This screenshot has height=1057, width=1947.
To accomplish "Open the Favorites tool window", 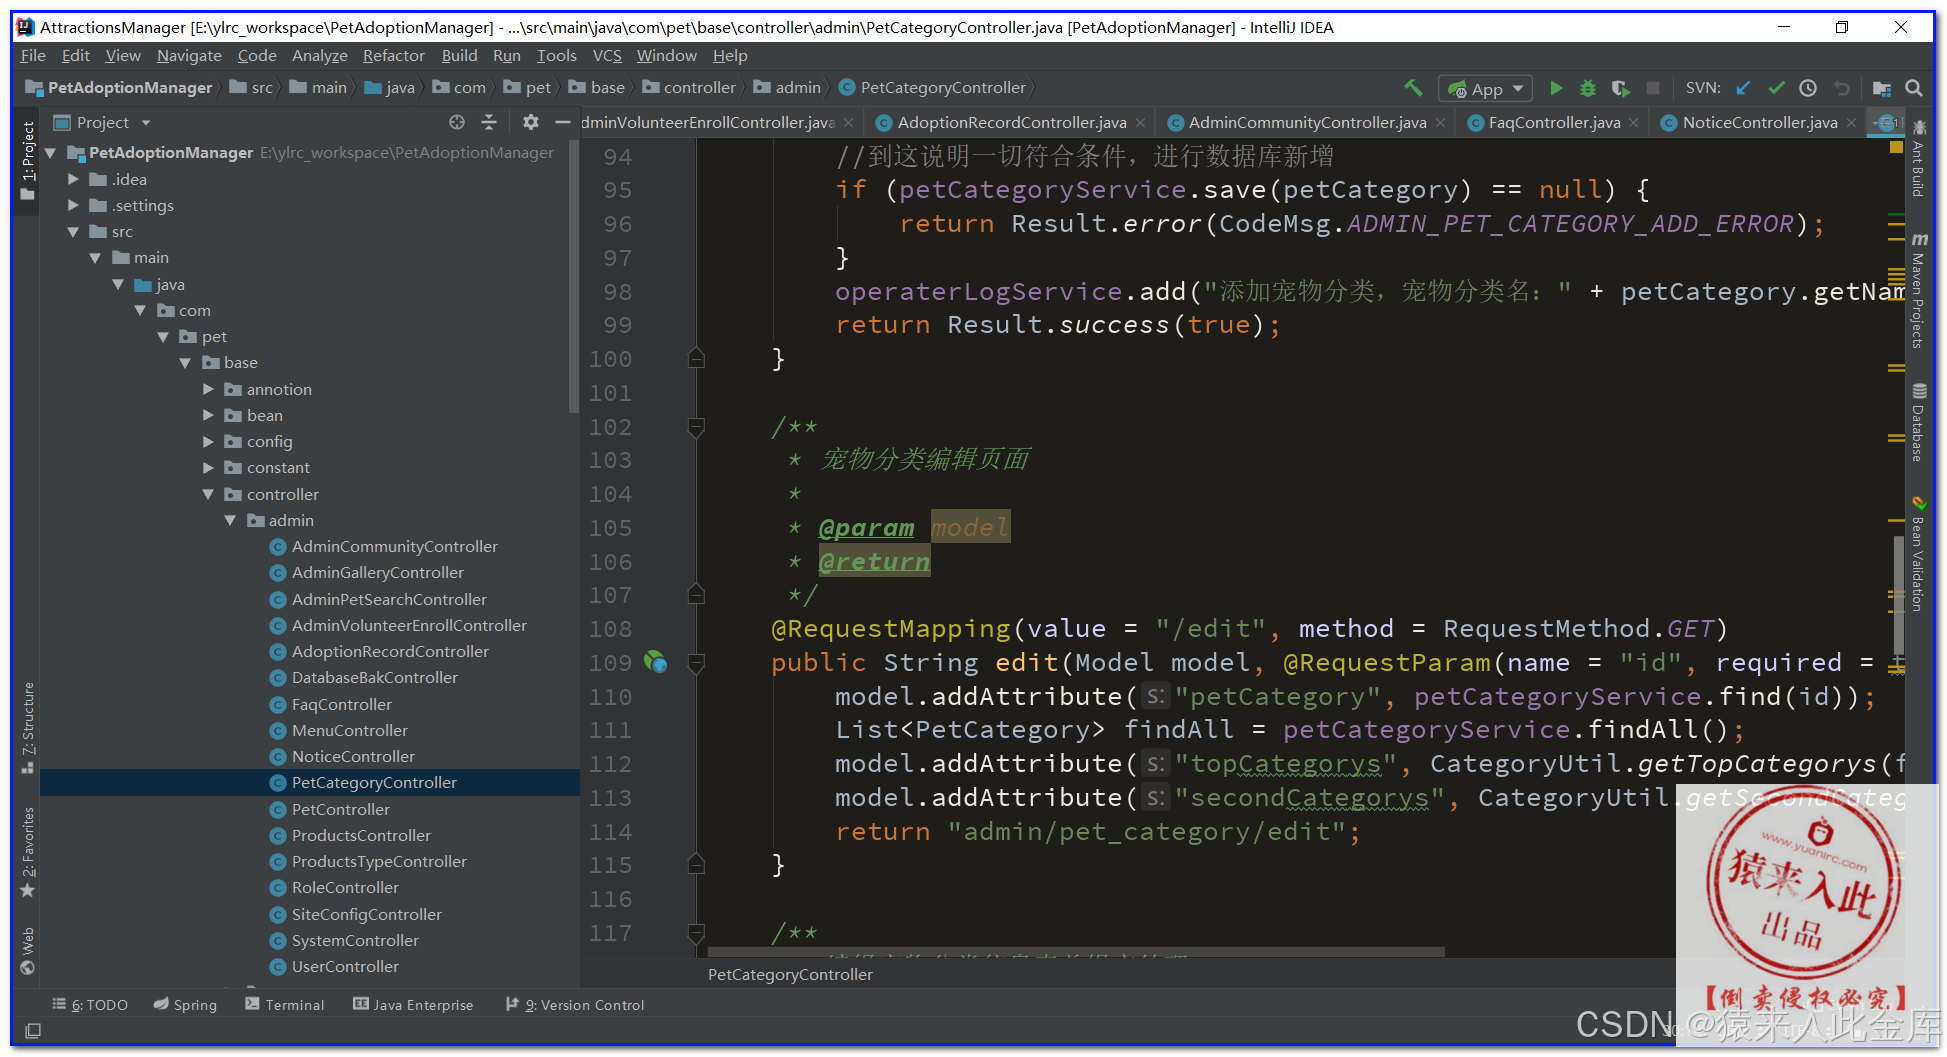I will coord(28,852).
